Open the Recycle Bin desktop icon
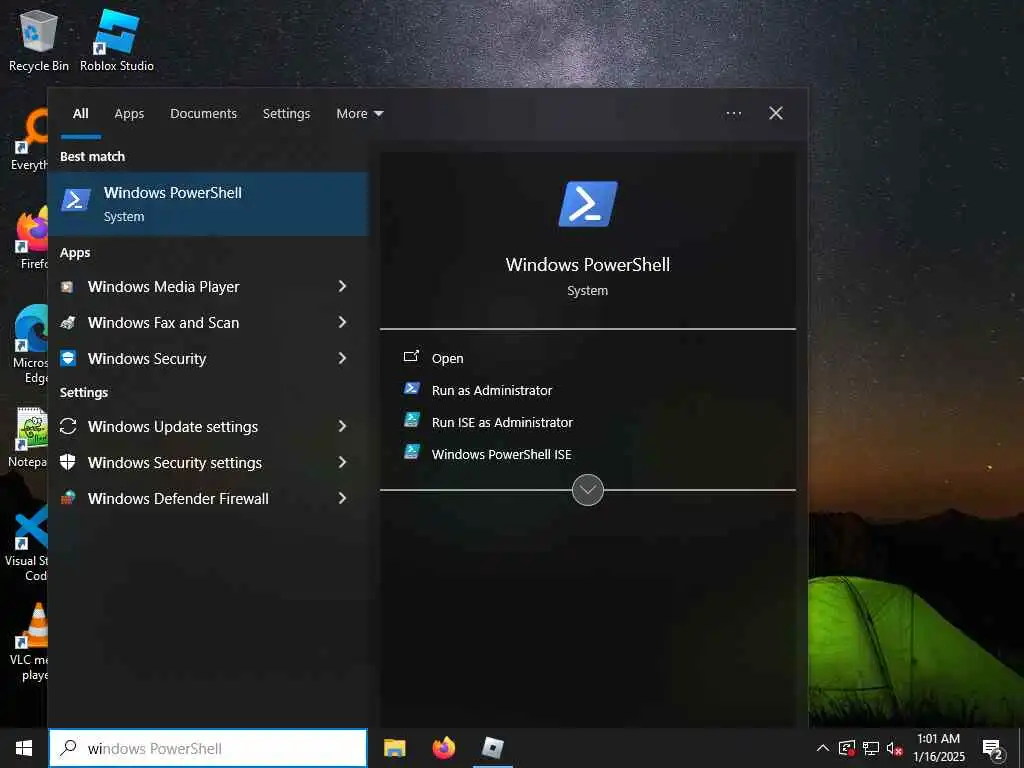 tap(39, 40)
